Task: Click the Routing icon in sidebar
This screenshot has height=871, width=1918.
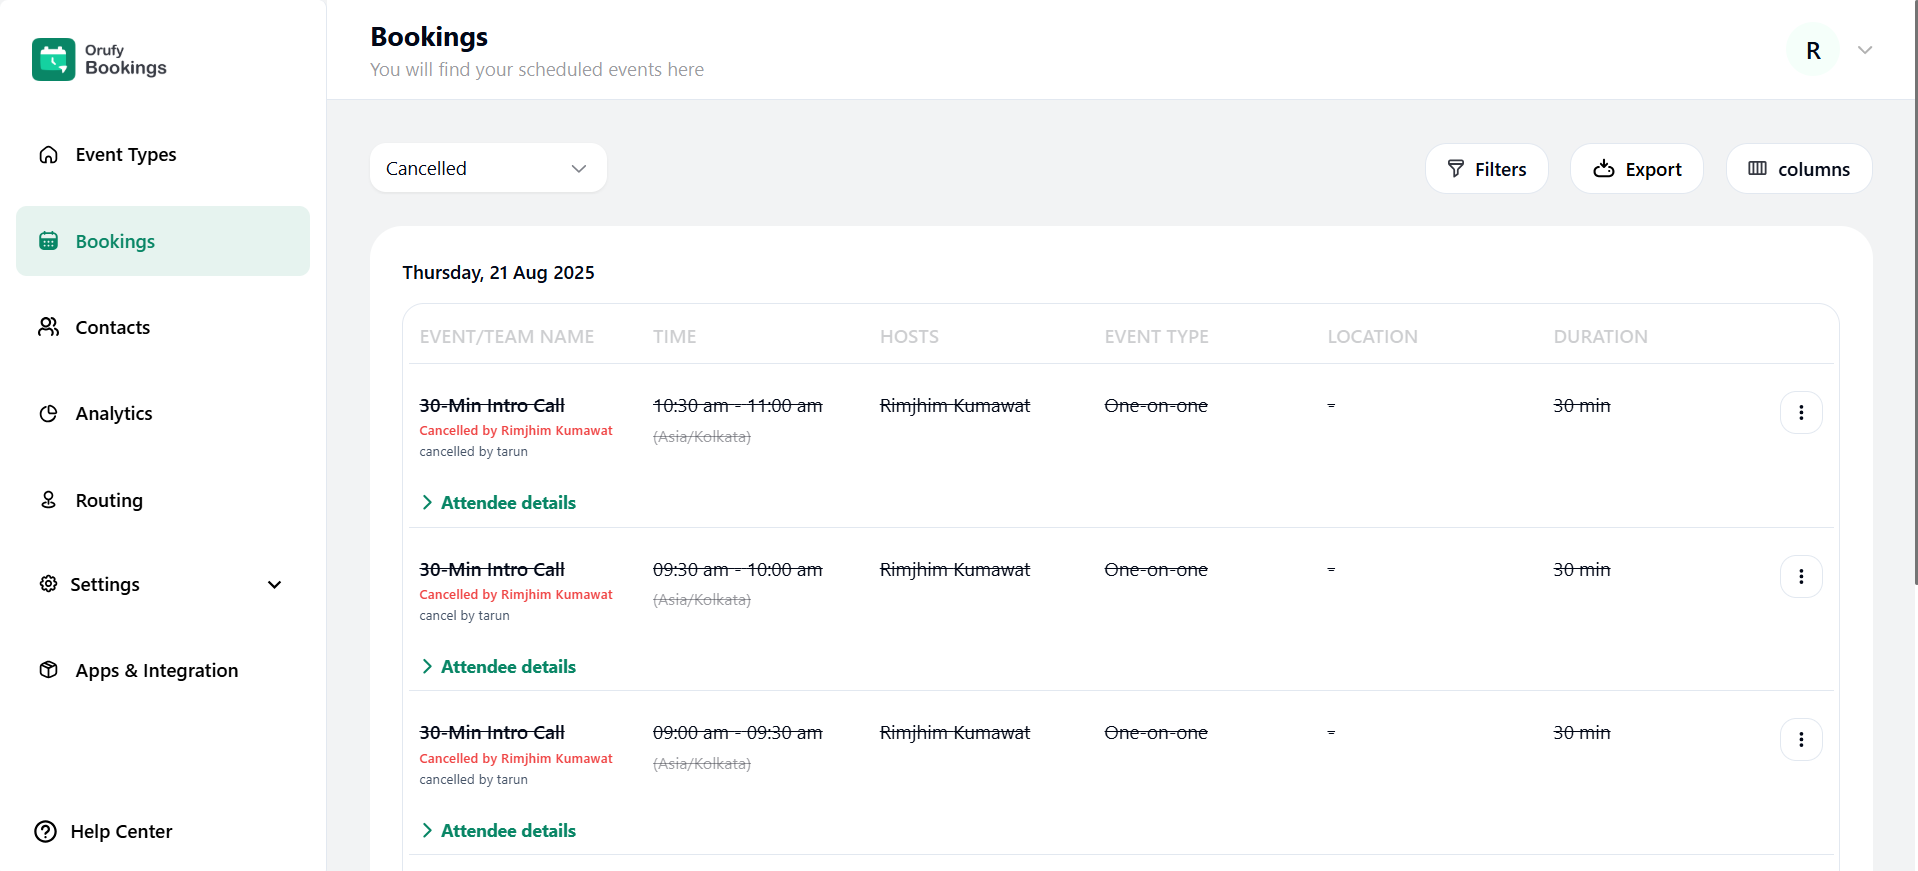Action: [x=48, y=500]
